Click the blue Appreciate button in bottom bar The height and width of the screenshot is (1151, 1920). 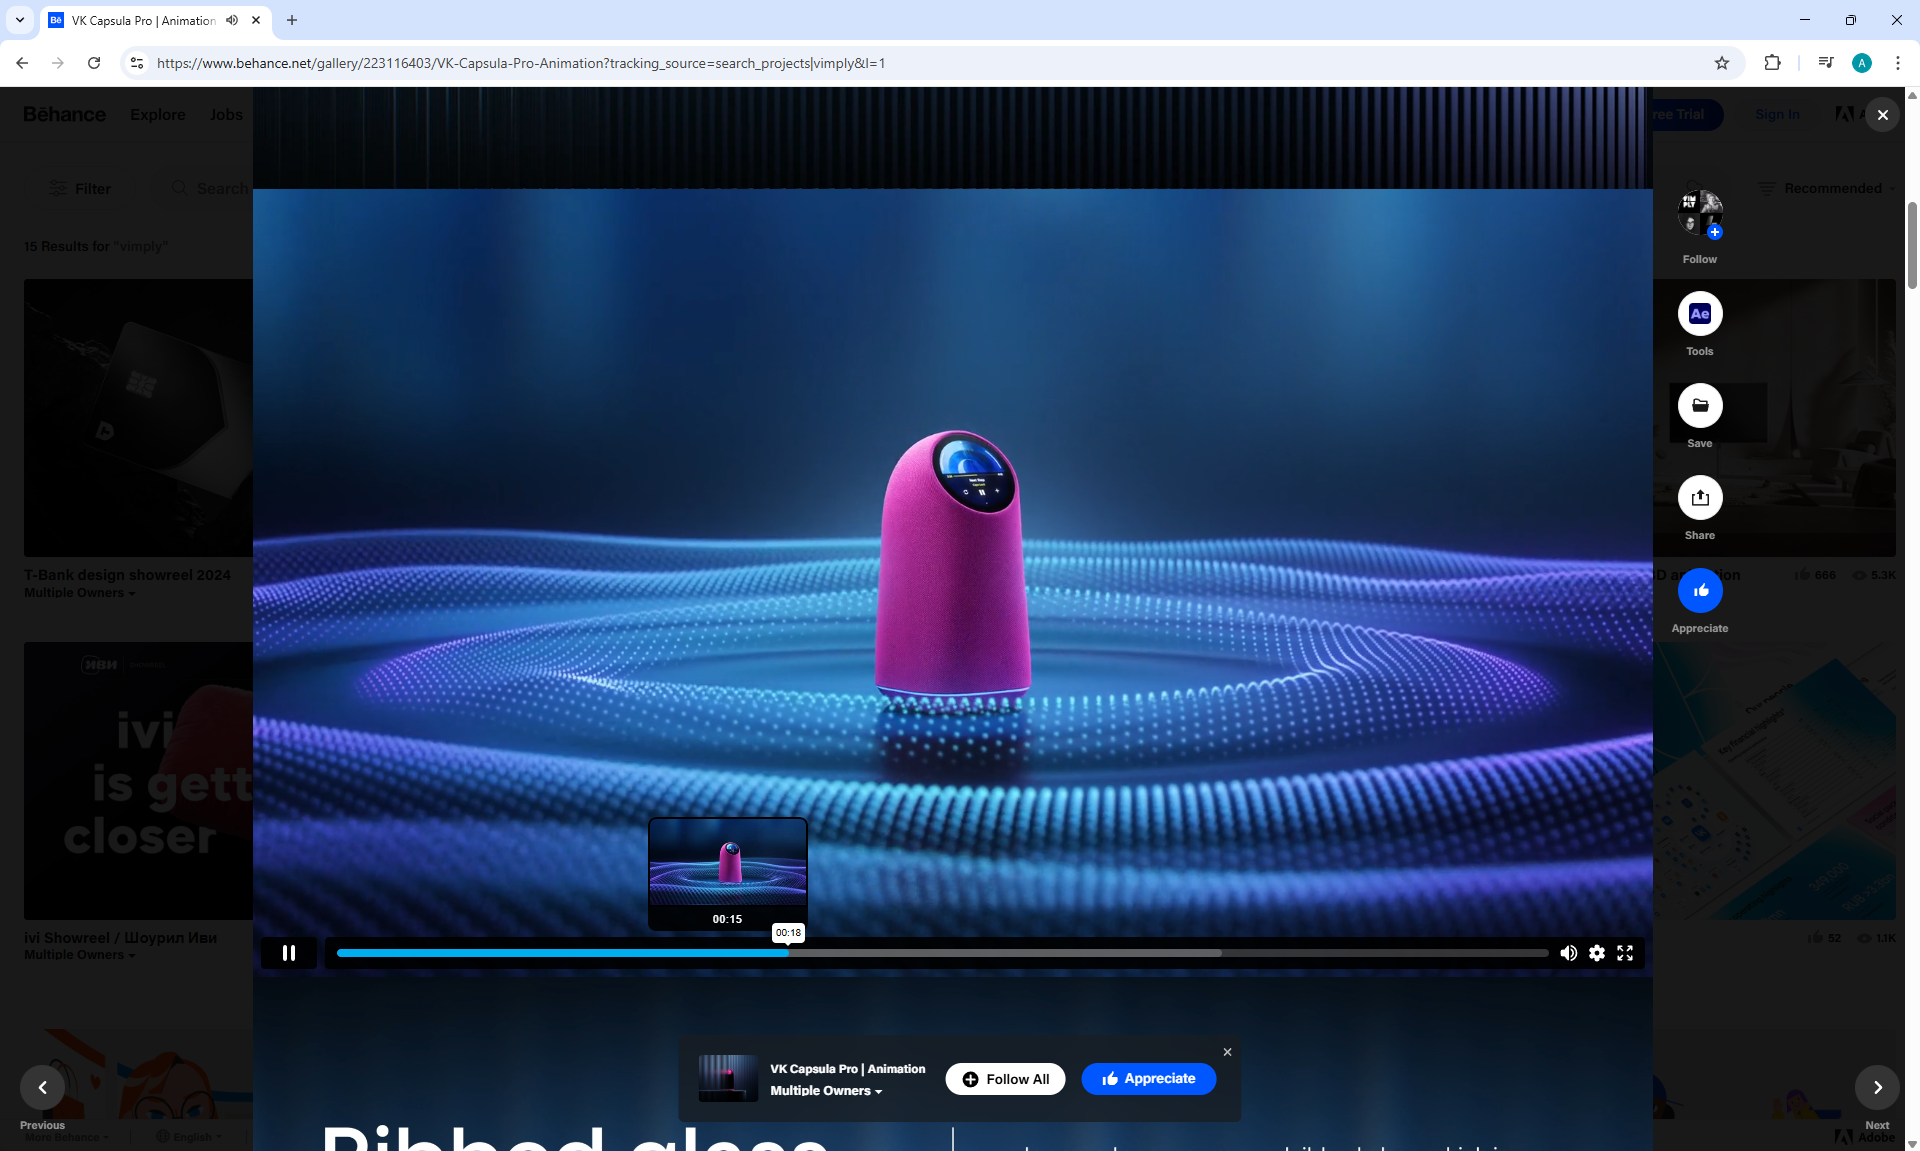[x=1148, y=1079]
